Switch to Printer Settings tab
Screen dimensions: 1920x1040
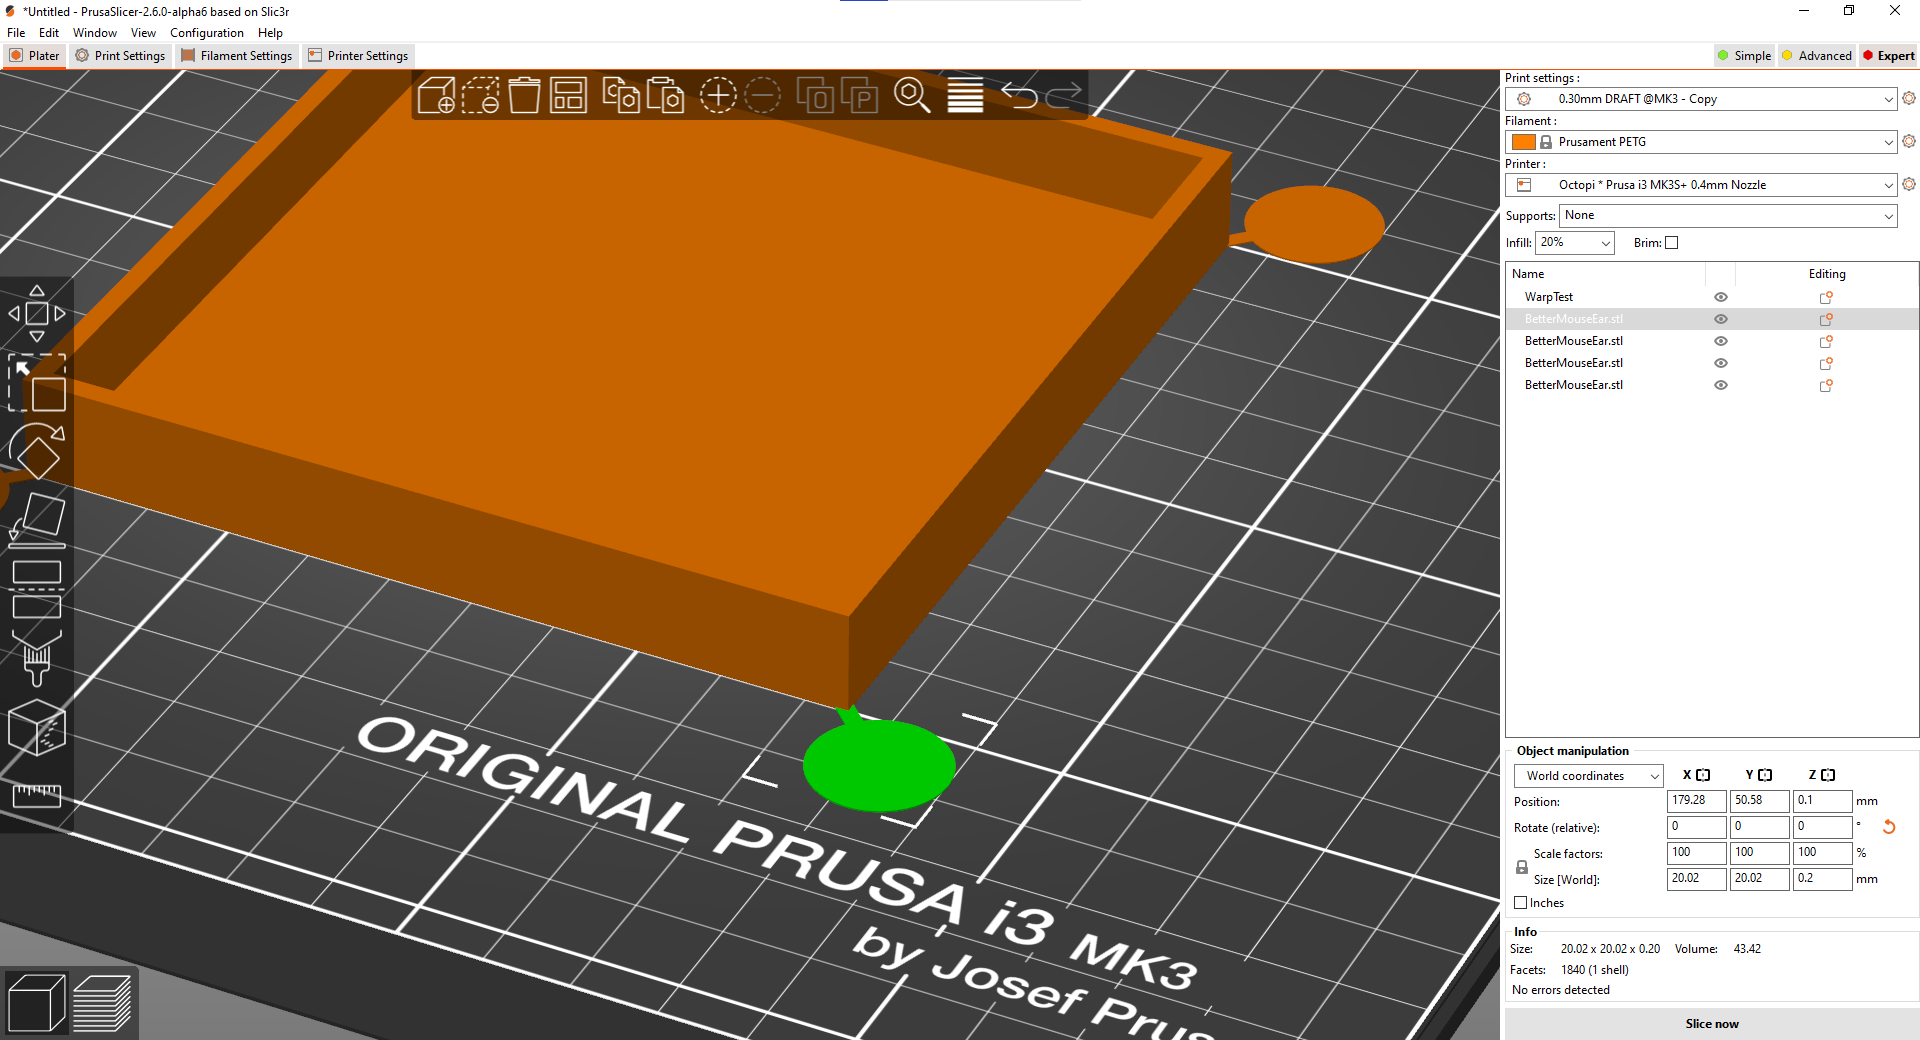coord(358,56)
